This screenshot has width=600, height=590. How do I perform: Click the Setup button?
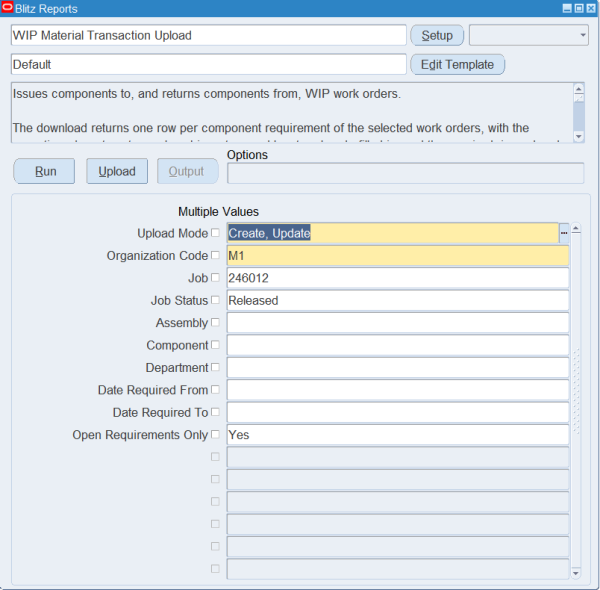click(437, 35)
